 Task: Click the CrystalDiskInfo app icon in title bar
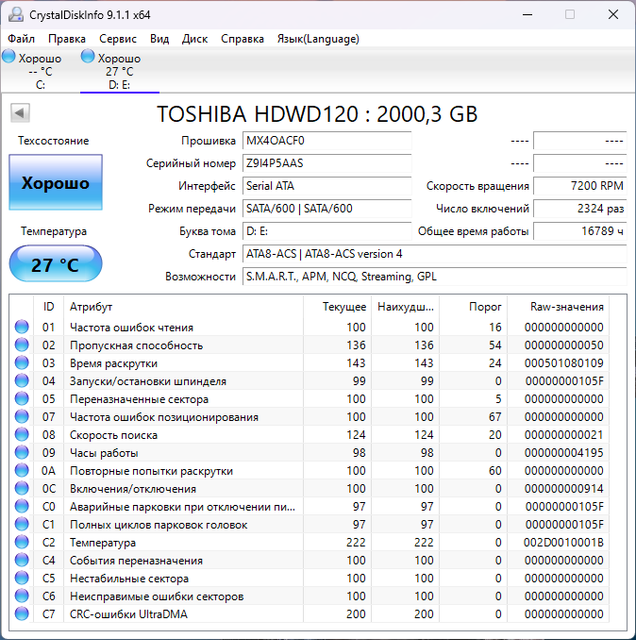[x=16, y=15]
